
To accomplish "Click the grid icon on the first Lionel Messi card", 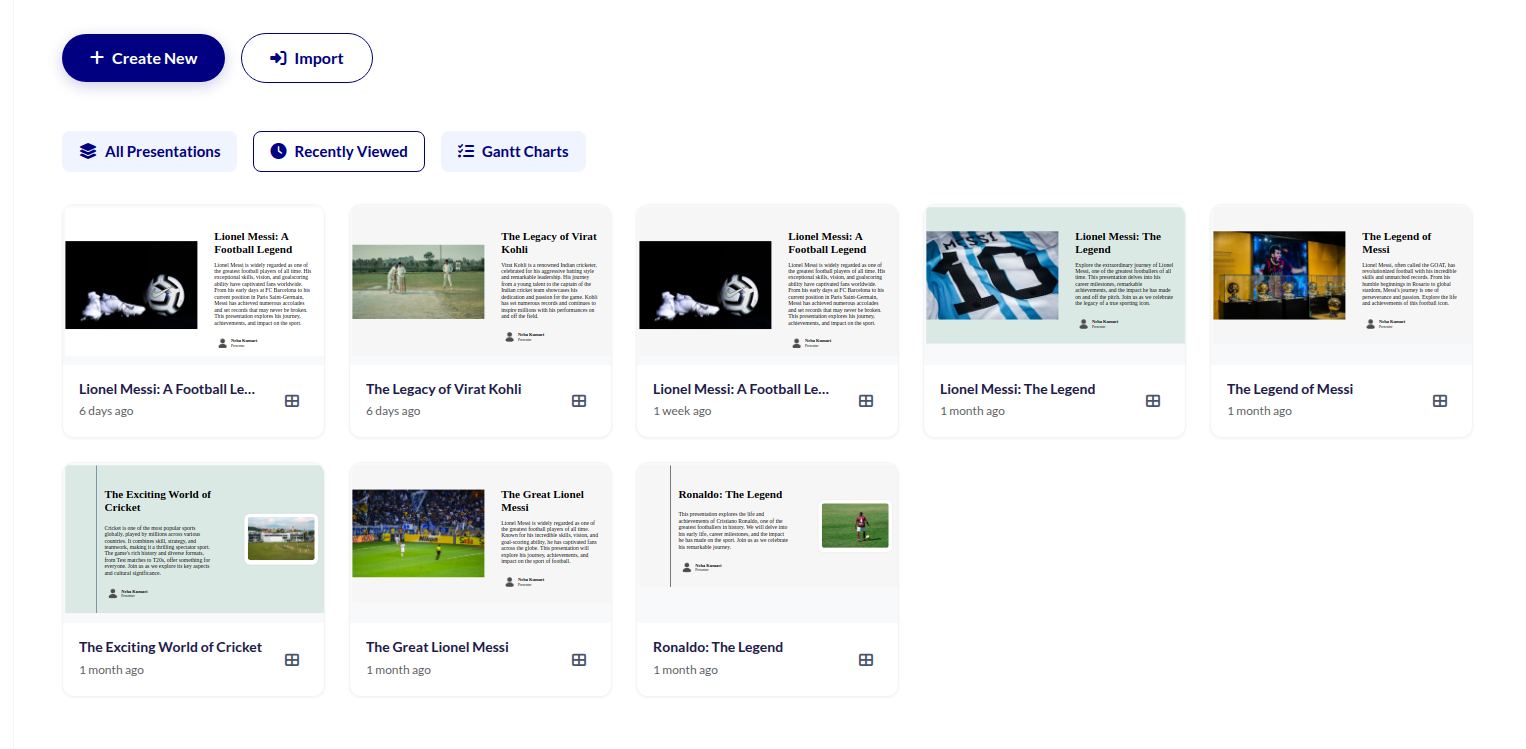I will point(292,400).
